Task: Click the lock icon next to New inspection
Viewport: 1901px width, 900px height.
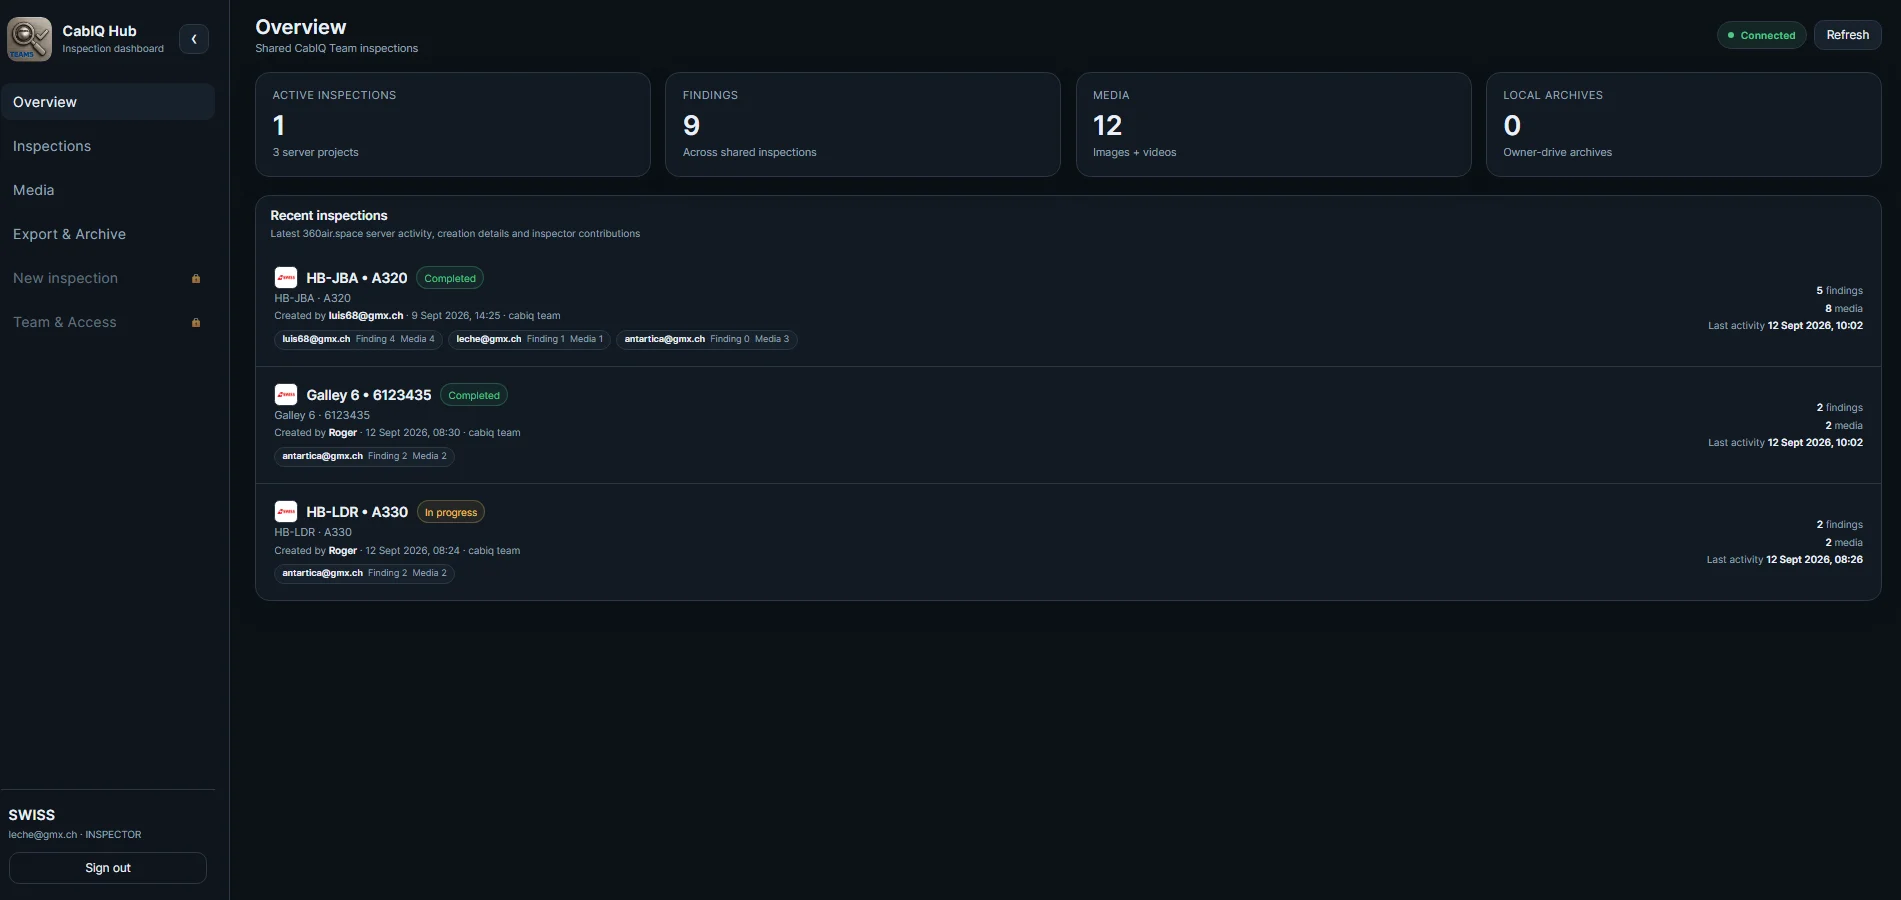Action: (x=196, y=279)
